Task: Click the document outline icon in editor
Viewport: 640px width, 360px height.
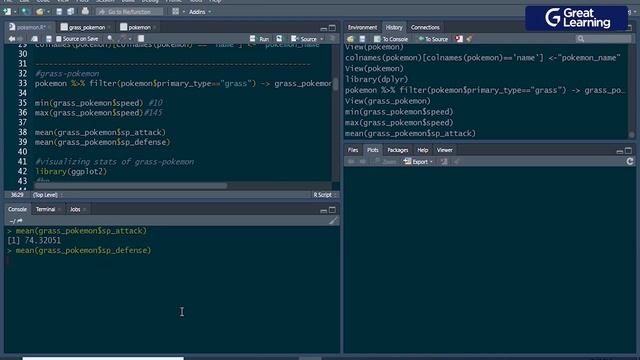Action: pos(332,39)
